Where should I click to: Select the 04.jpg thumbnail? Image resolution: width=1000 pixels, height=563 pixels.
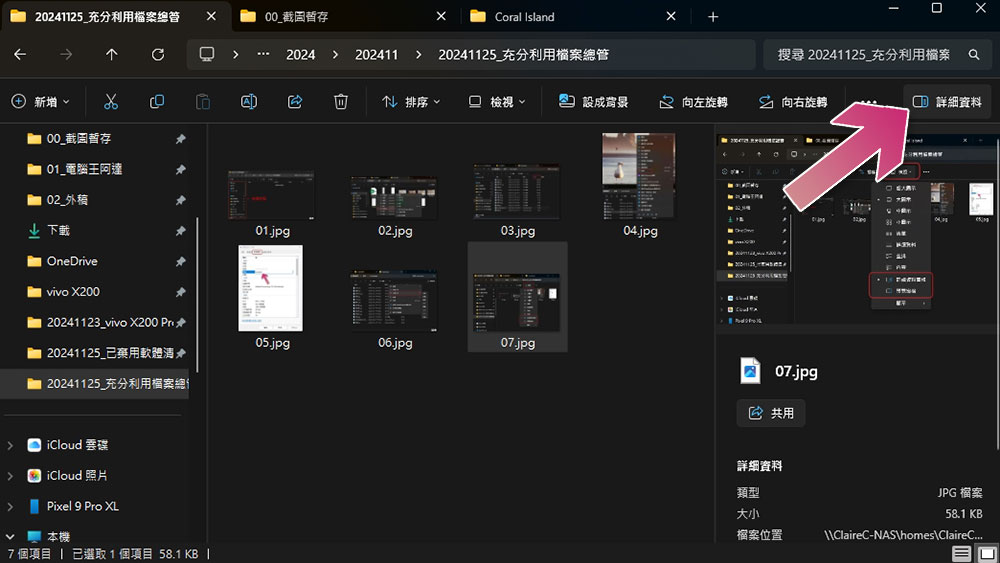coord(640,185)
